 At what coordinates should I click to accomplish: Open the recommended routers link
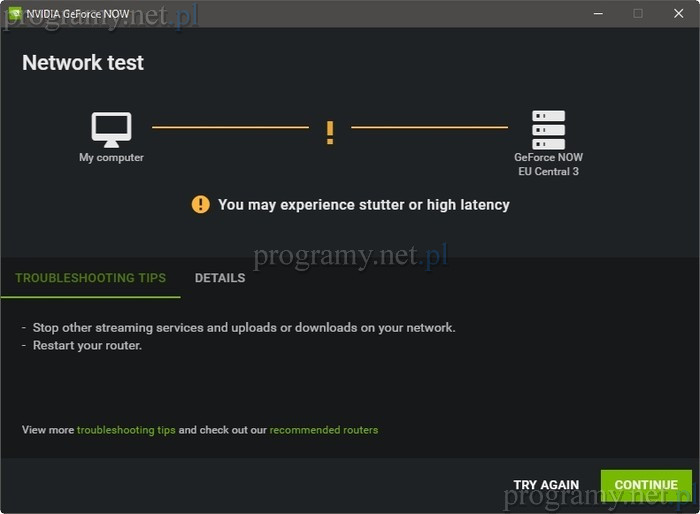(324, 430)
